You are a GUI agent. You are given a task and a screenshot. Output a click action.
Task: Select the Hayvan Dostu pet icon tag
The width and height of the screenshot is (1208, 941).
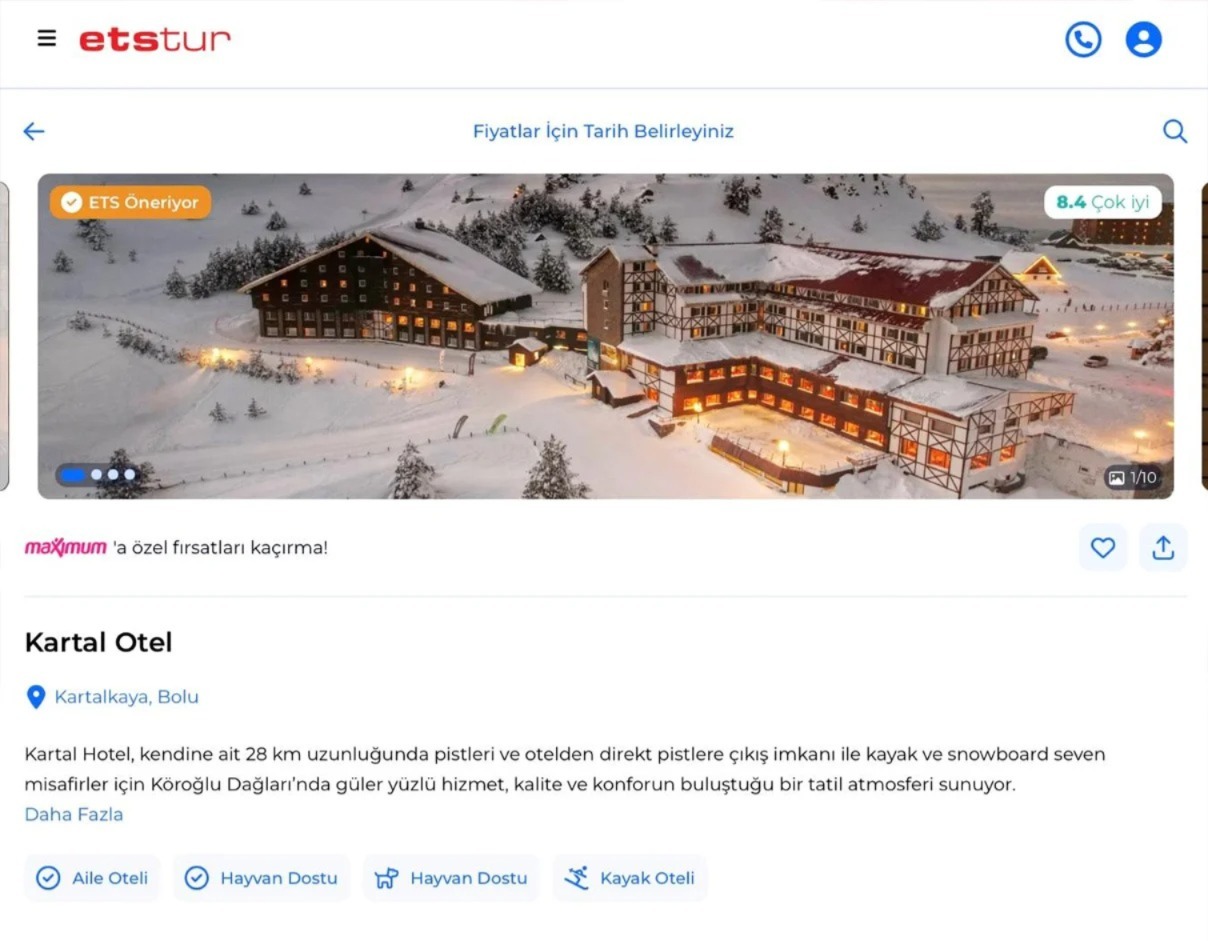click(451, 878)
